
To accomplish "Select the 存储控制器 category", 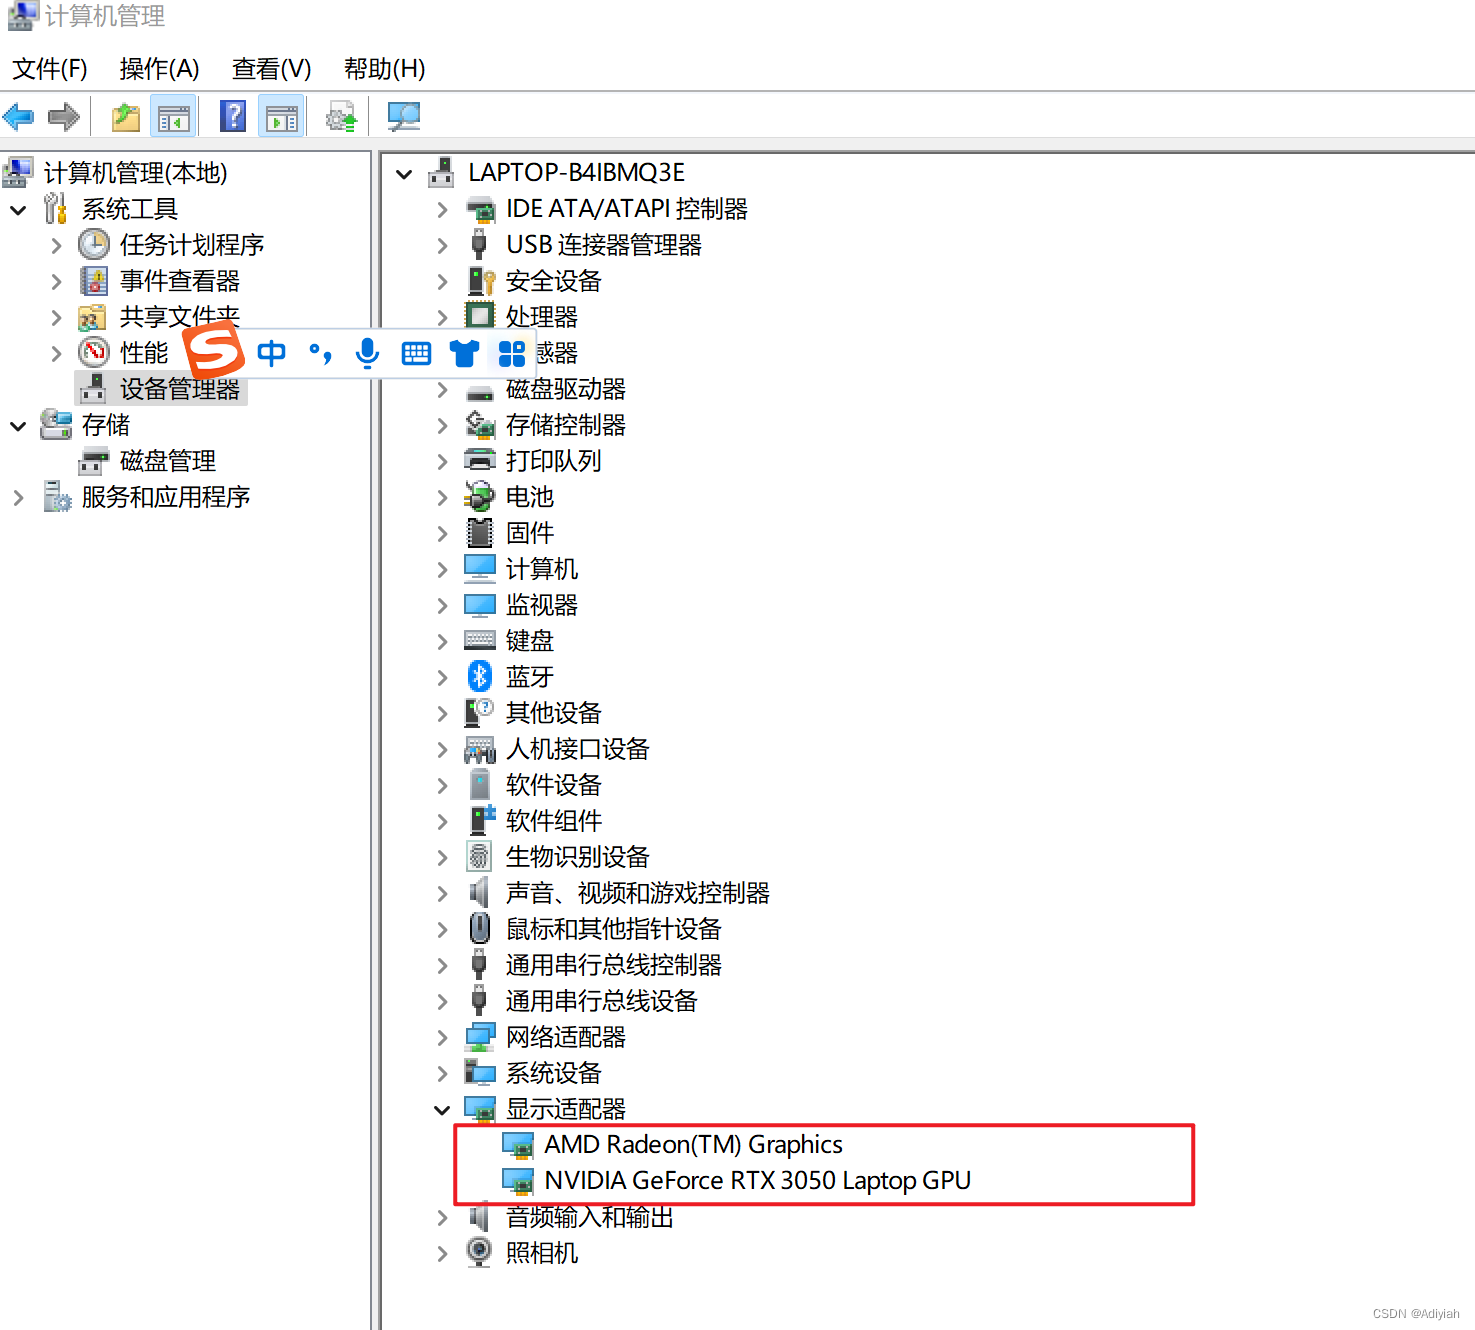I will point(566,425).
